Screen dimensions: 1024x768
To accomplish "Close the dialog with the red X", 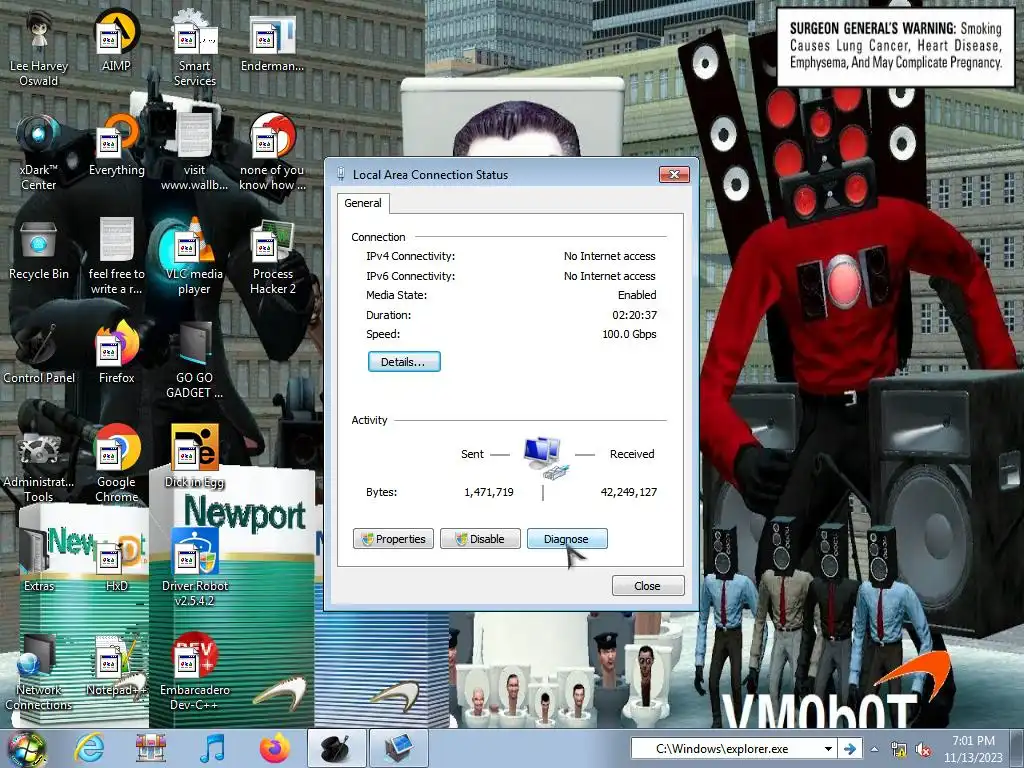I will [x=675, y=174].
